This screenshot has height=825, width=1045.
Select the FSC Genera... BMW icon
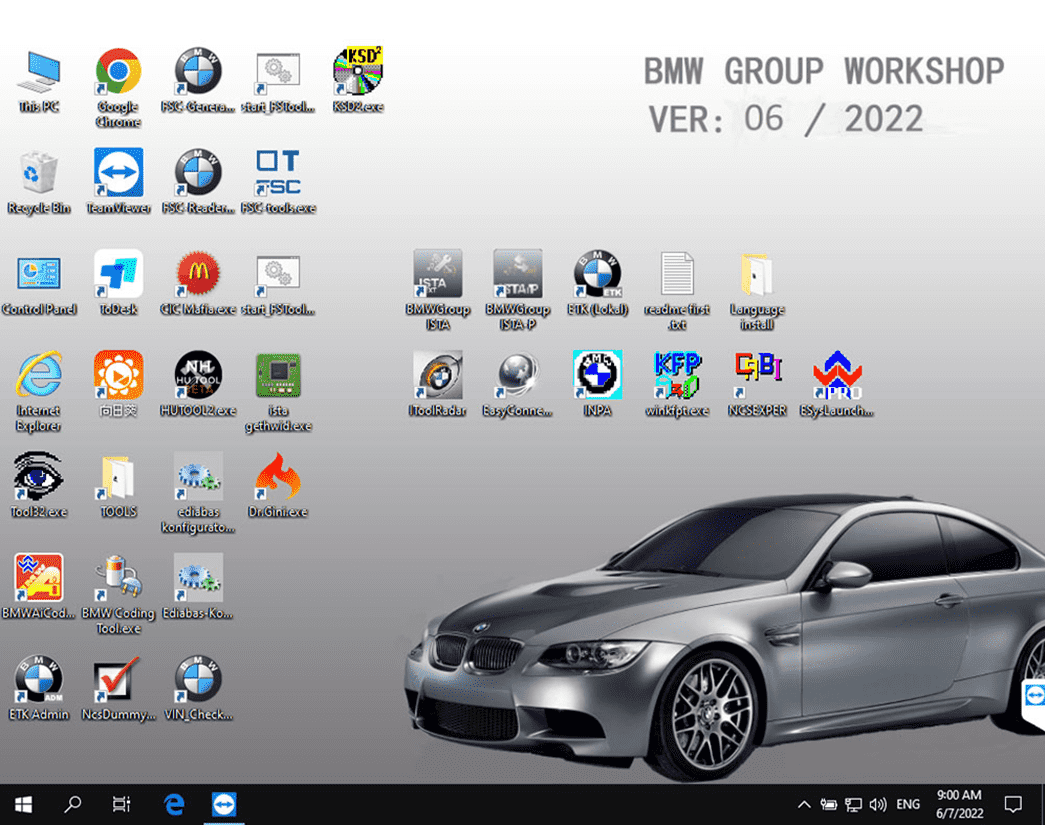point(198,81)
